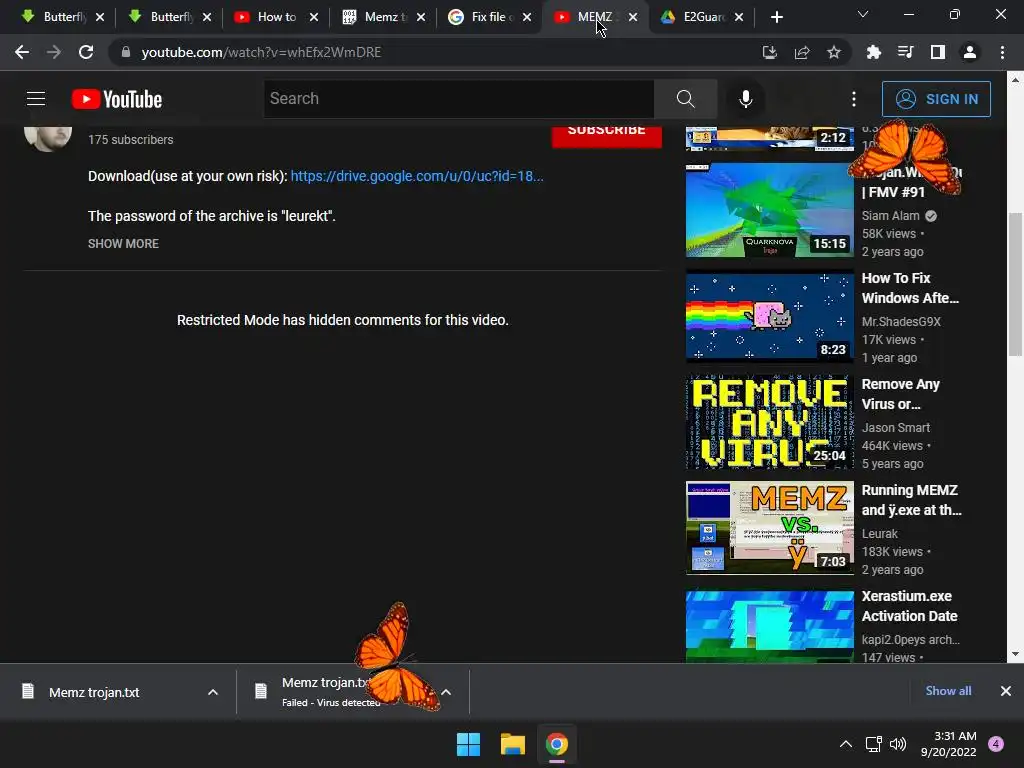Expand options for the failed Memz trojan.txt download

(446, 692)
